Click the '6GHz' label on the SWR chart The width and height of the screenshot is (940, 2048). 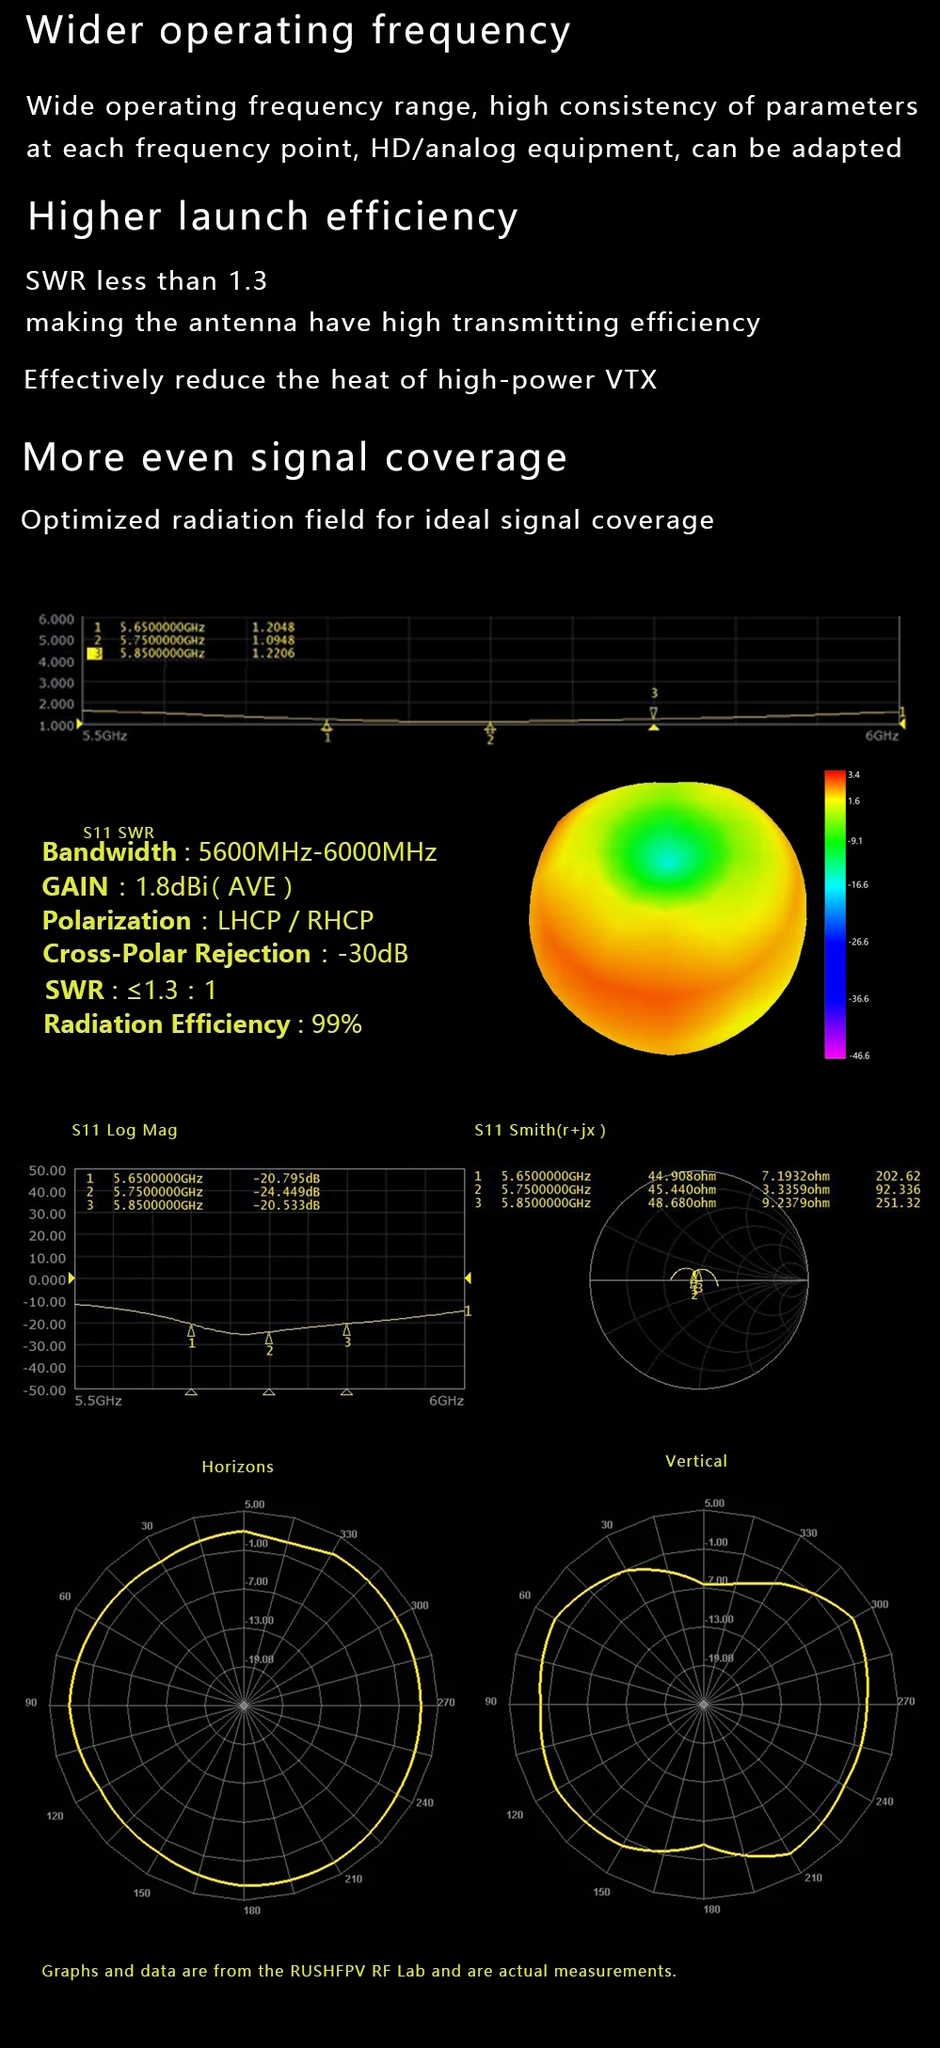[x=882, y=736]
